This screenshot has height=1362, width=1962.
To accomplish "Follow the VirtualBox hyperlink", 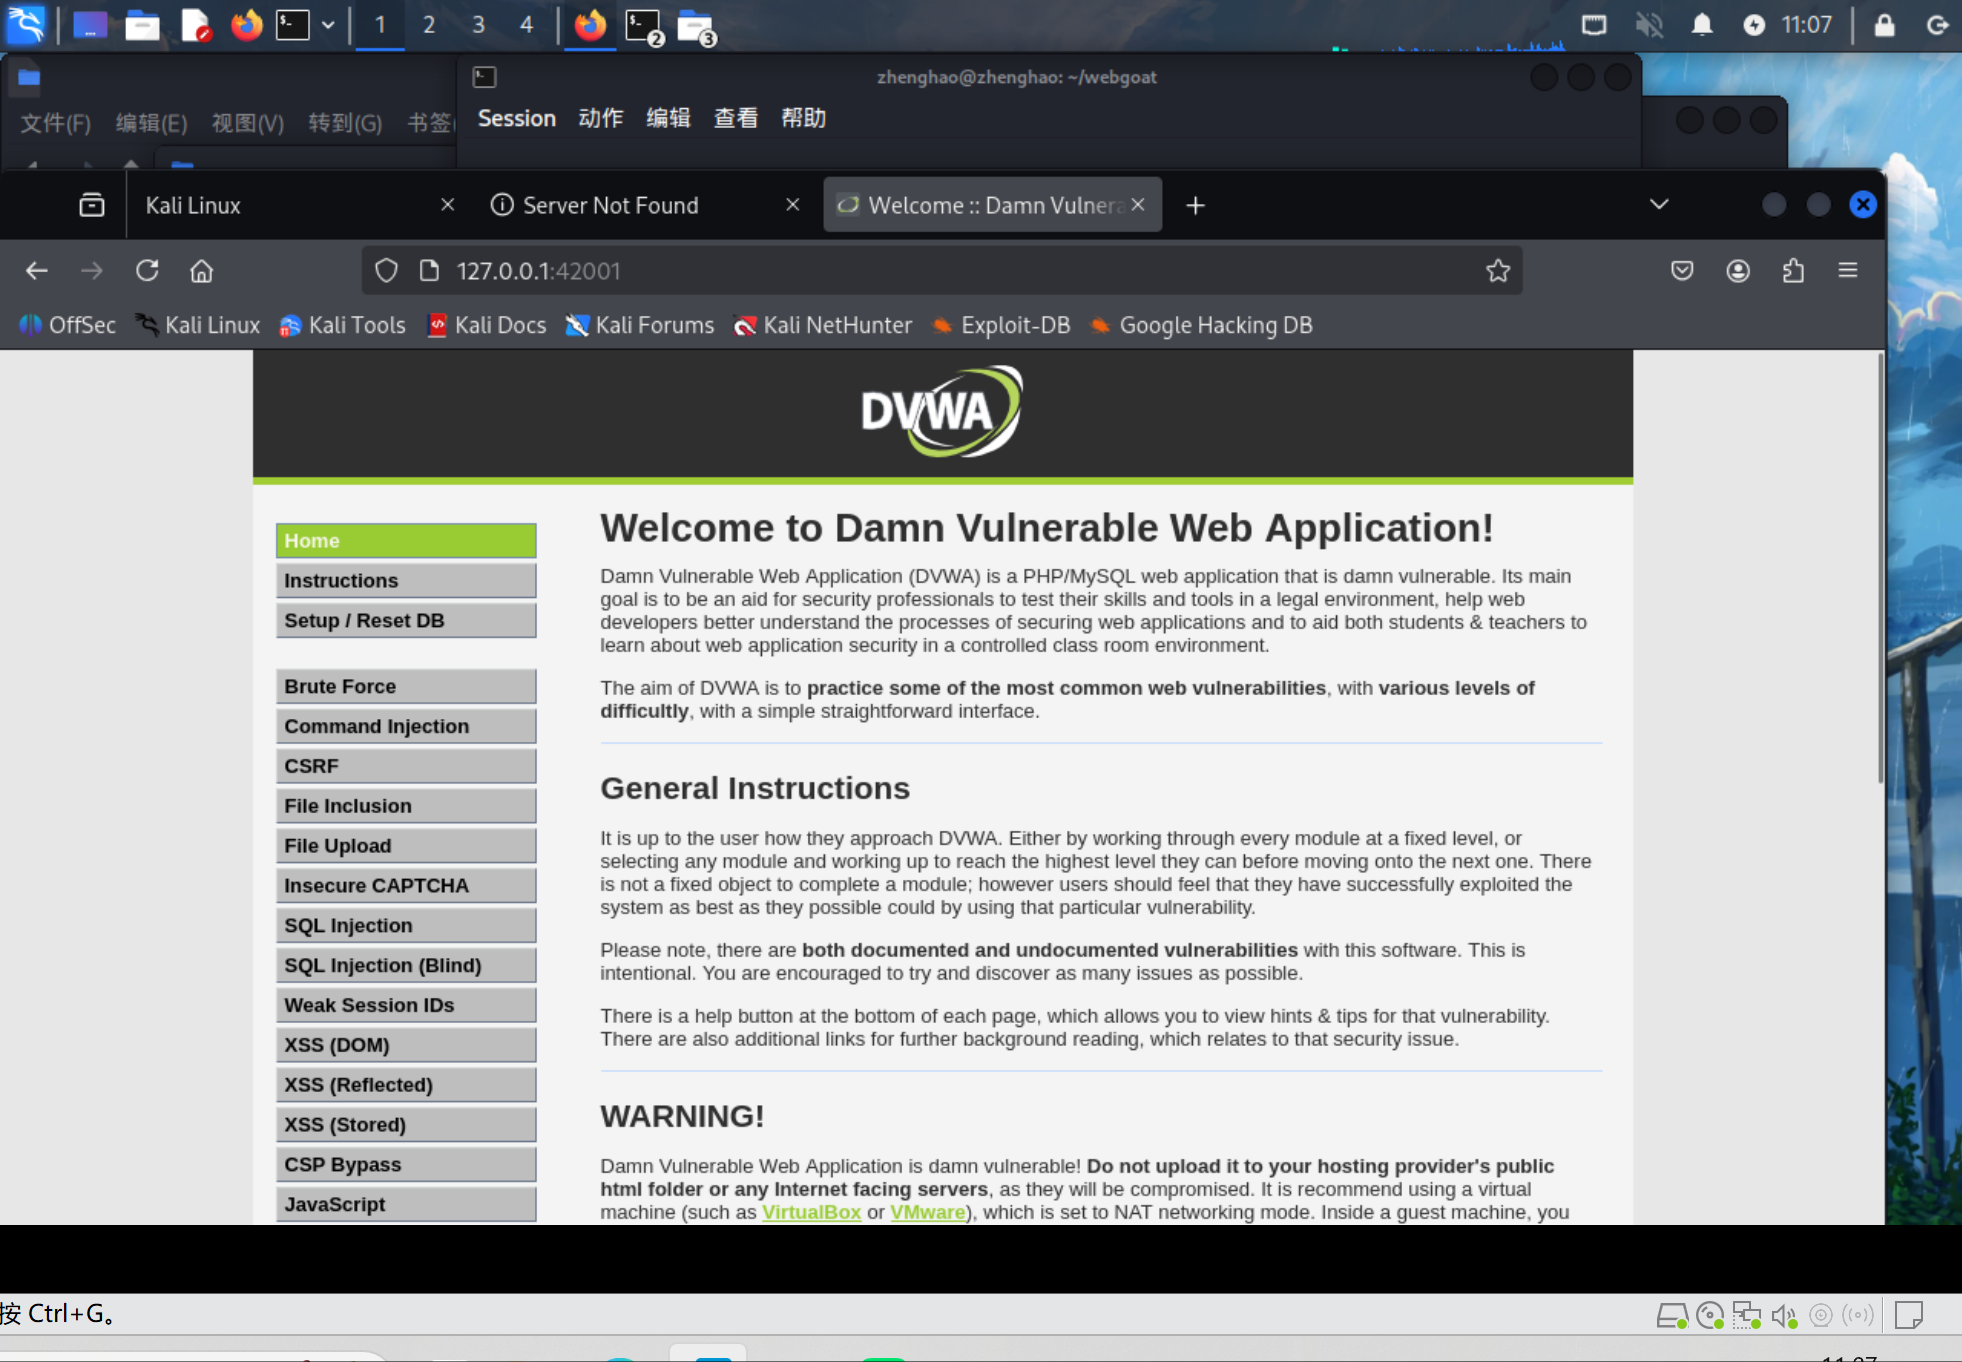I will pyautogui.click(x=811, y=1212).
